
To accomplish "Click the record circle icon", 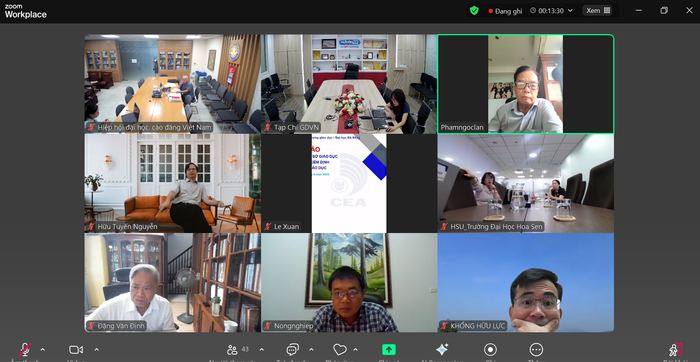I will click(490, 350).
